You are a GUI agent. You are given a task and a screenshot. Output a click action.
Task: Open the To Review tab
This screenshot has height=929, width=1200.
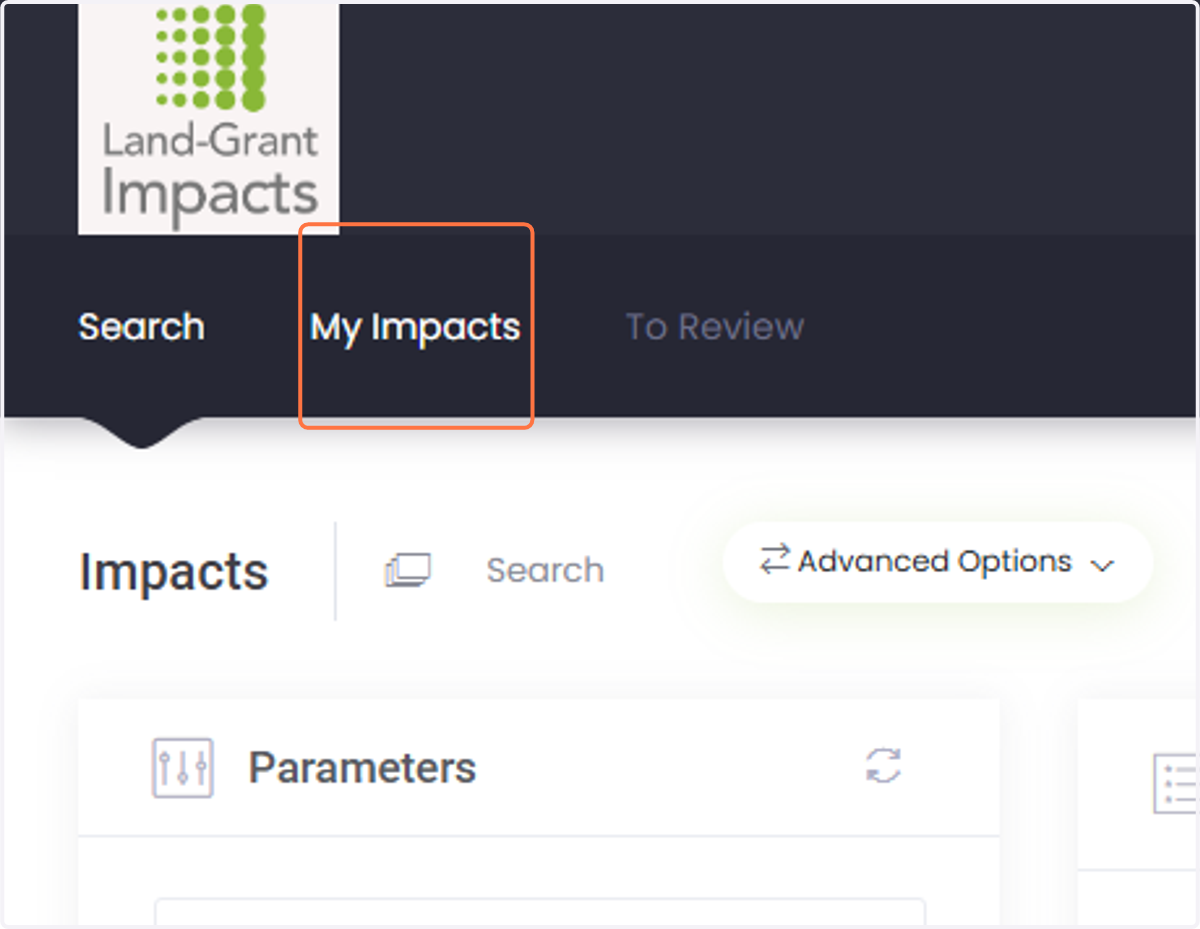point(714,327)
